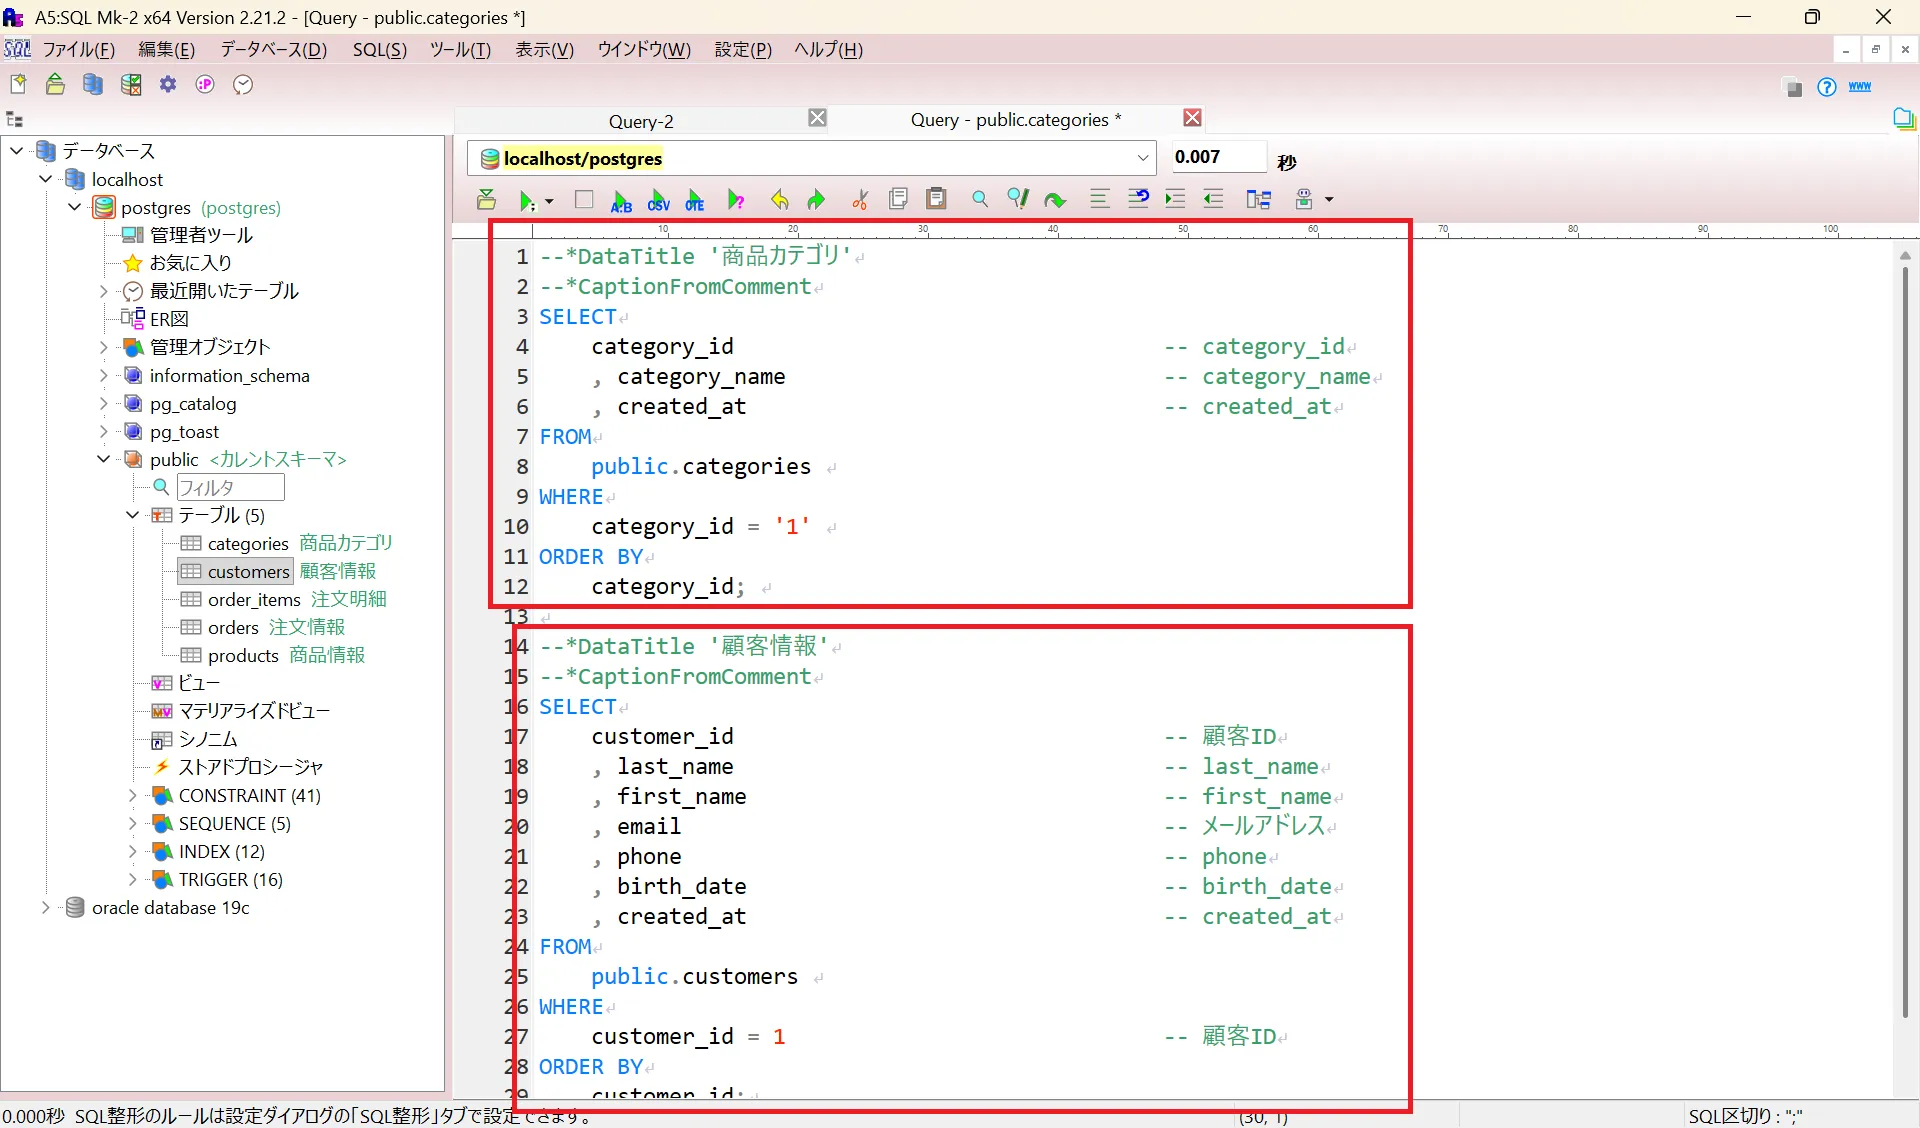Expand the information_schema node

point(103,375)
